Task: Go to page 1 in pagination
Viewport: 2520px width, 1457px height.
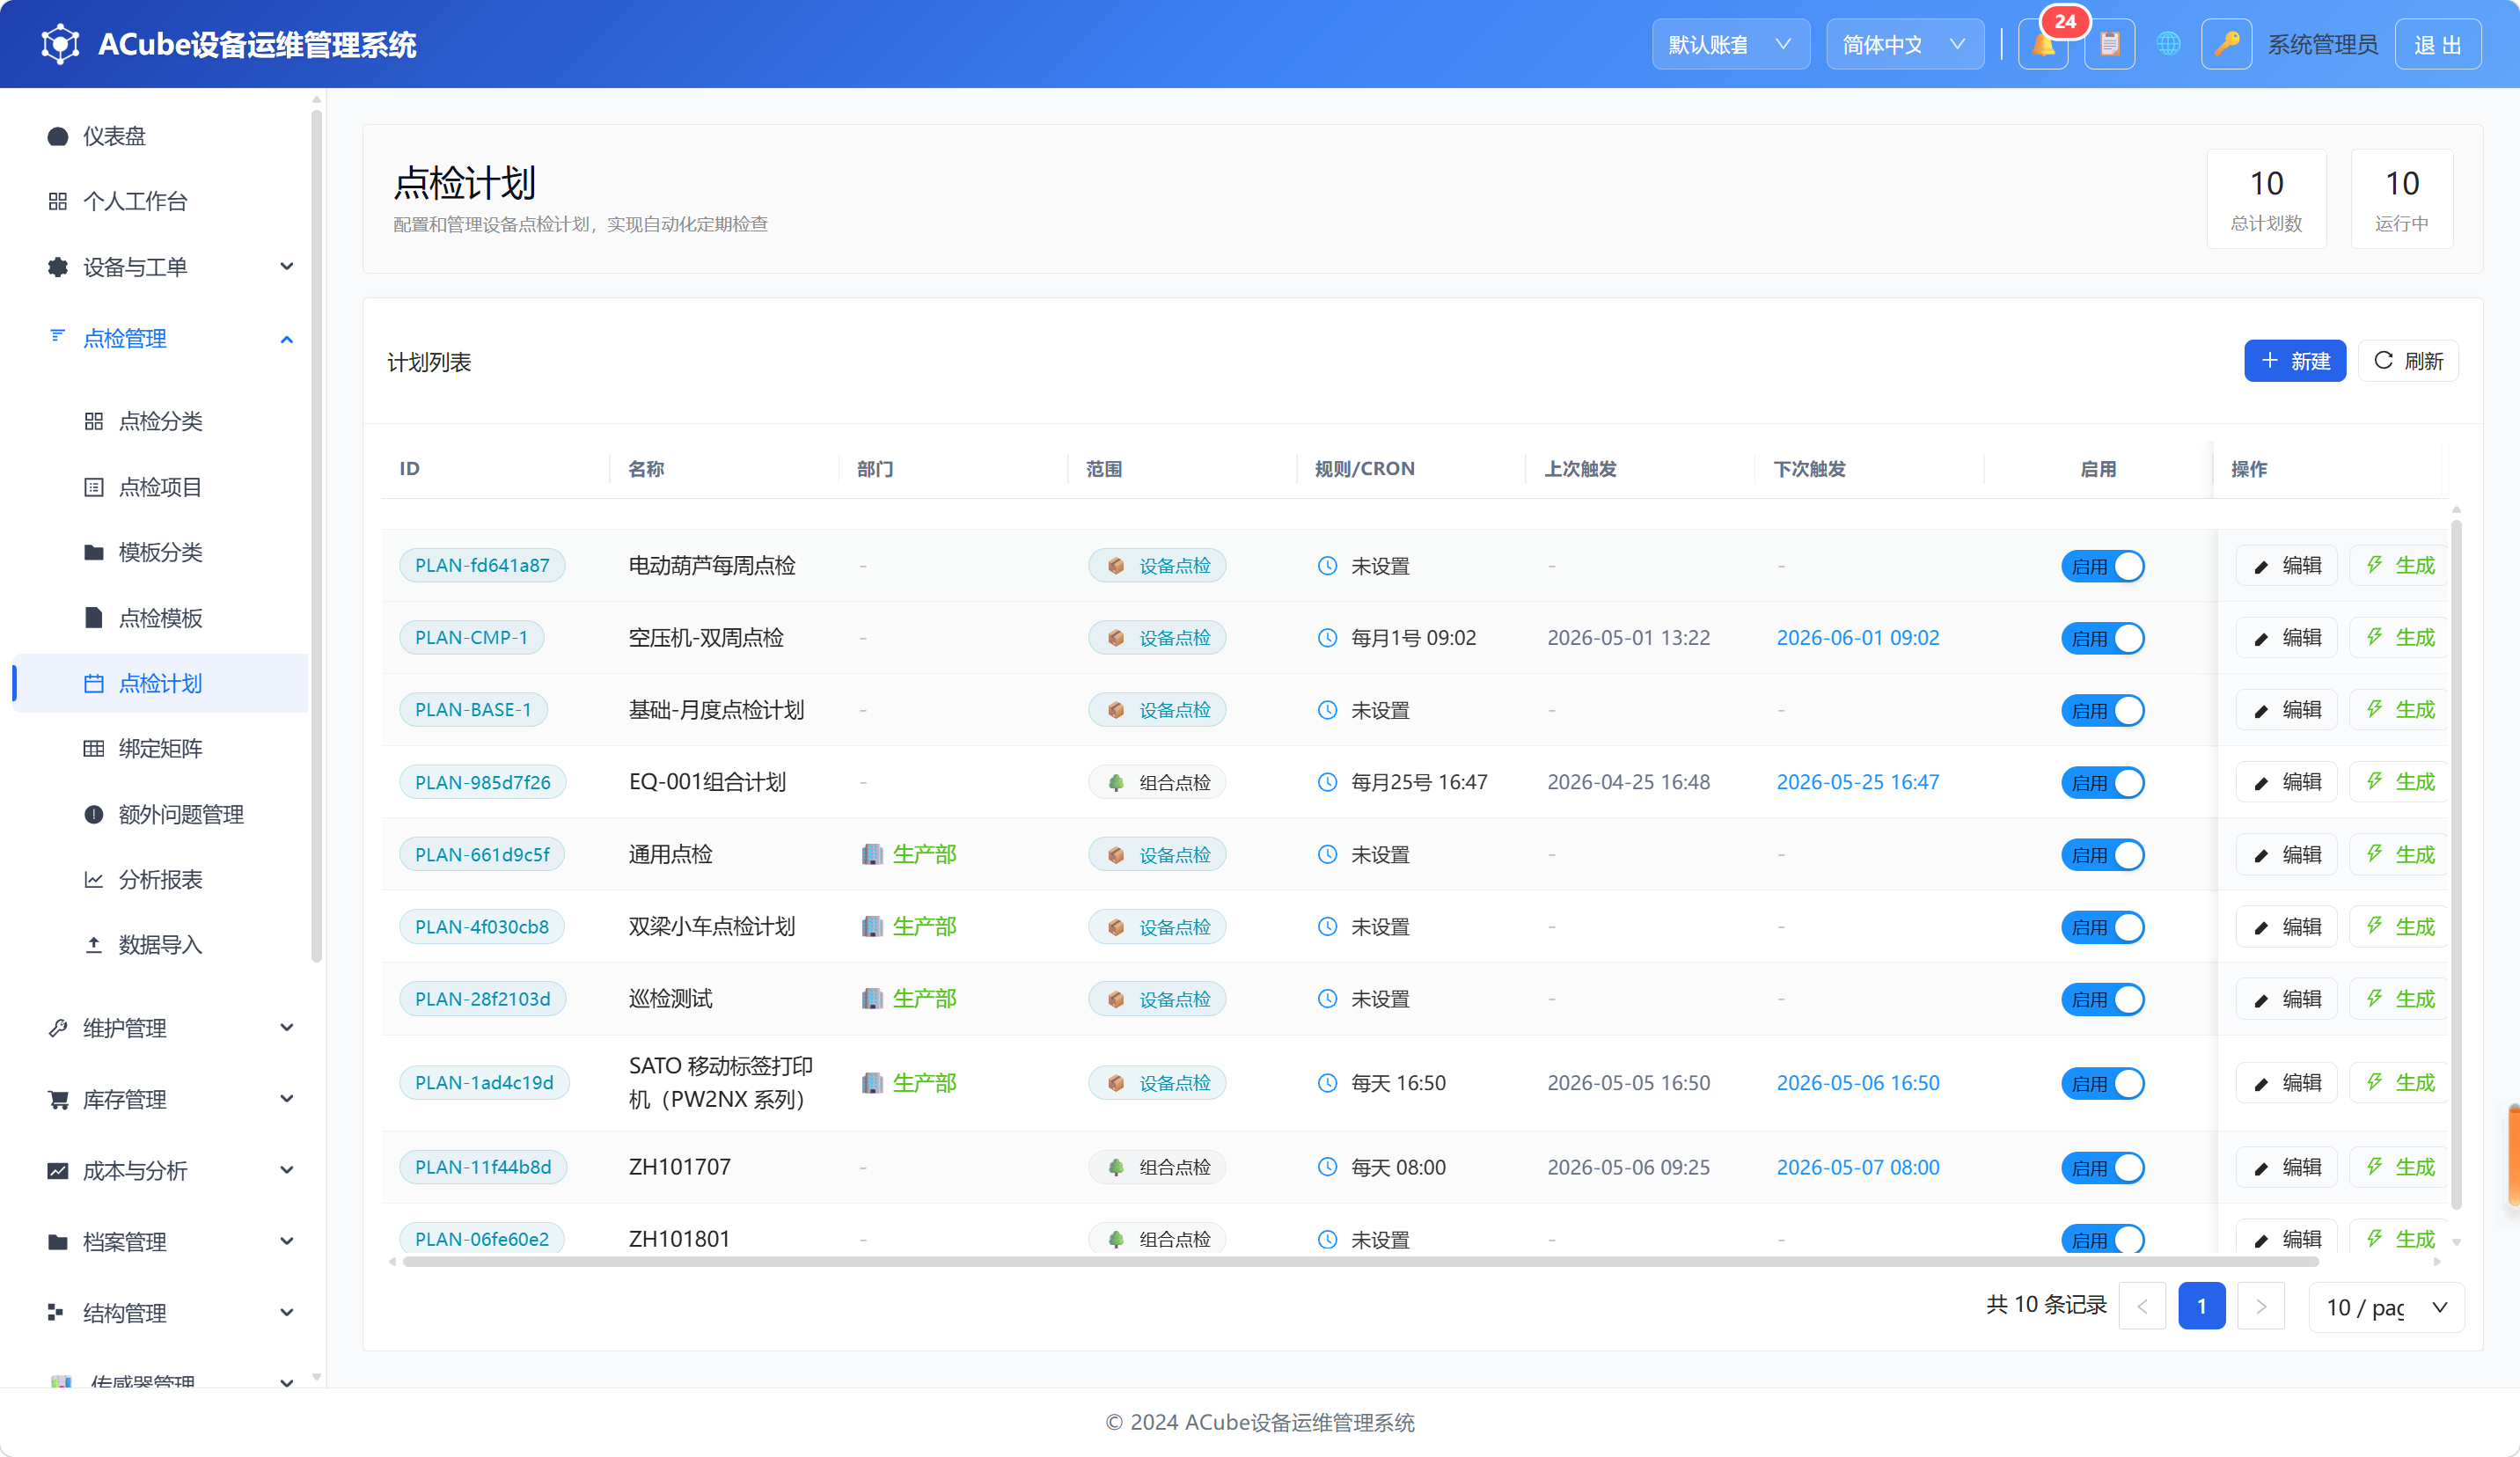Action: click(2201, 1306)
